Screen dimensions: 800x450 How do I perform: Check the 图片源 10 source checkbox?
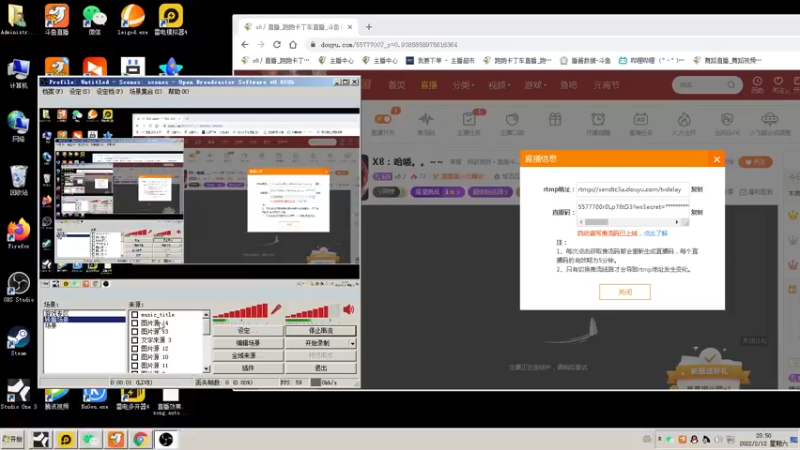(135, 357)
